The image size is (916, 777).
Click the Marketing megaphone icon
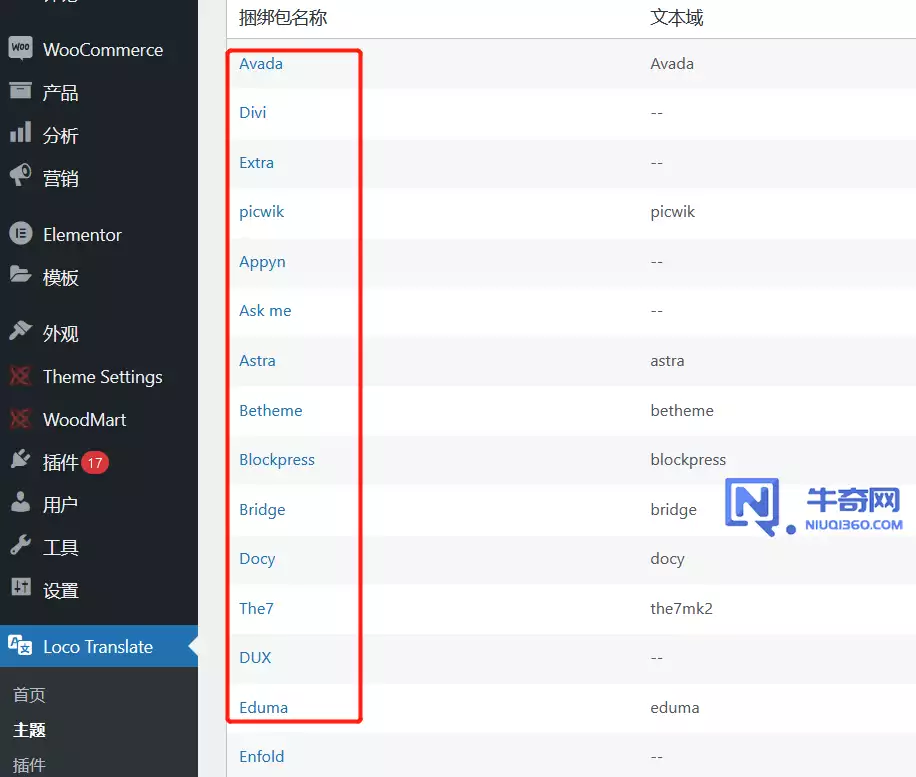pyautogui.click(x=20, y=175)
